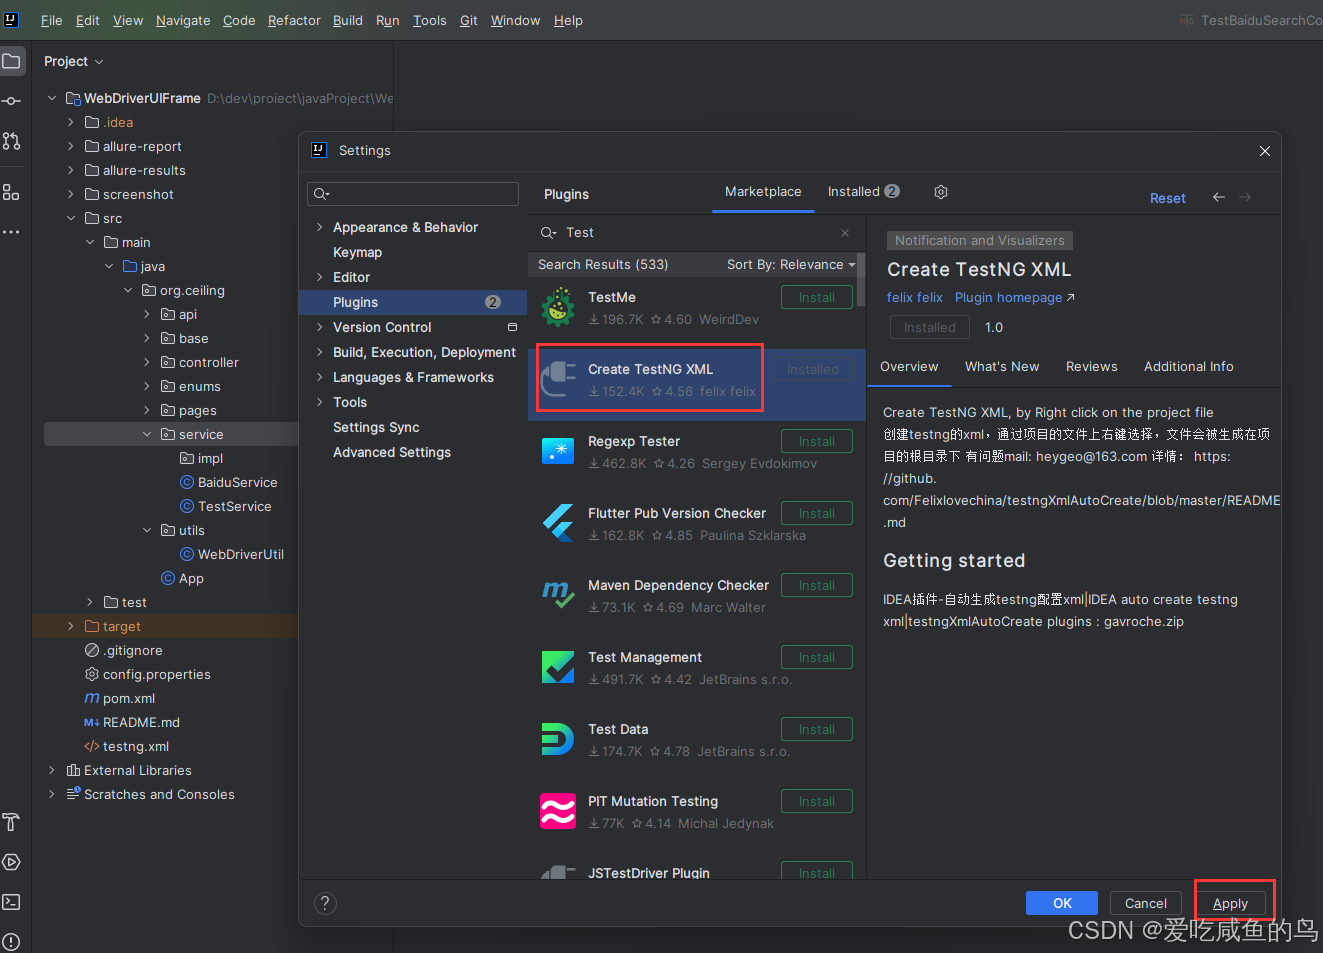Click the plugins settings gear icon
The image size is (1323, 953).
point(941,192)
